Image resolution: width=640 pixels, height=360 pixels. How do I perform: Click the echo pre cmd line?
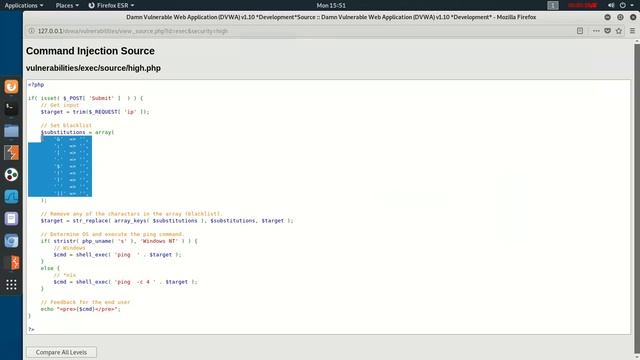80,309
